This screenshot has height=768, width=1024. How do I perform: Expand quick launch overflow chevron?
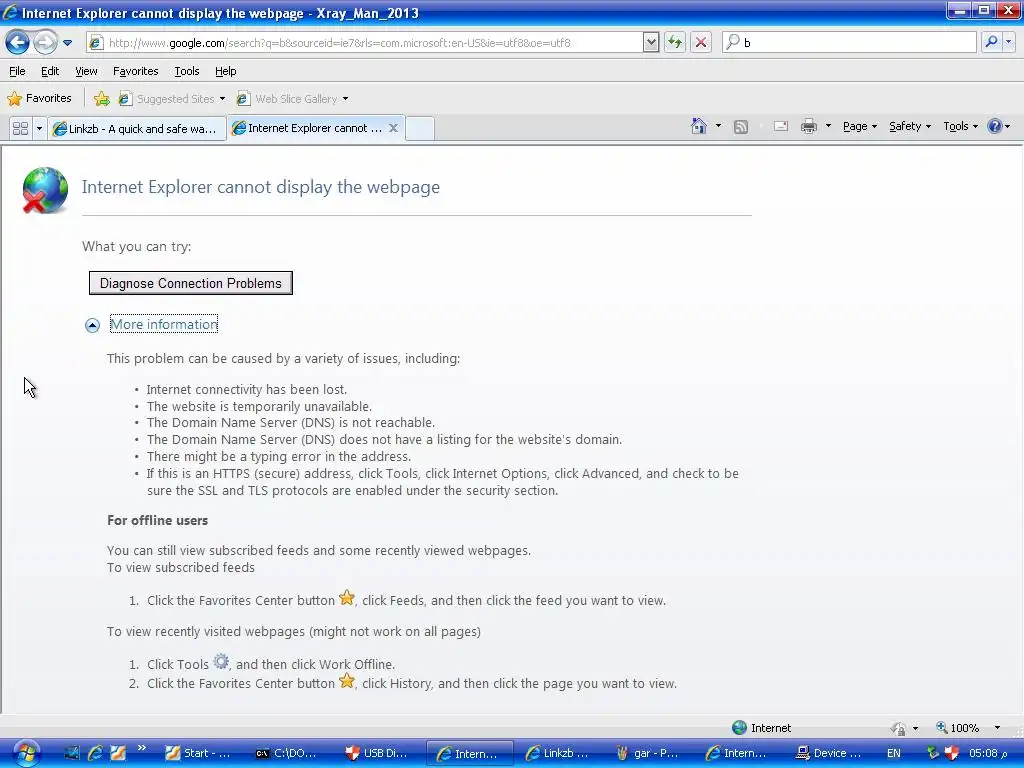(x=141, y=748)
